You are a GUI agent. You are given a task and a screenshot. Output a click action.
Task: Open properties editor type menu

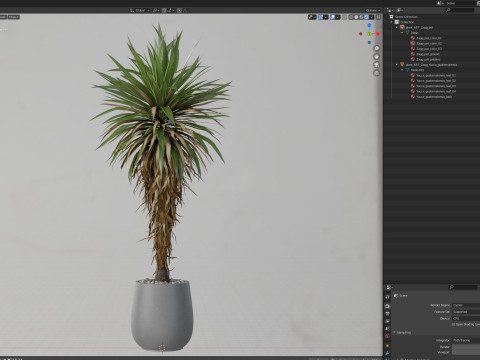coord(389,287)
